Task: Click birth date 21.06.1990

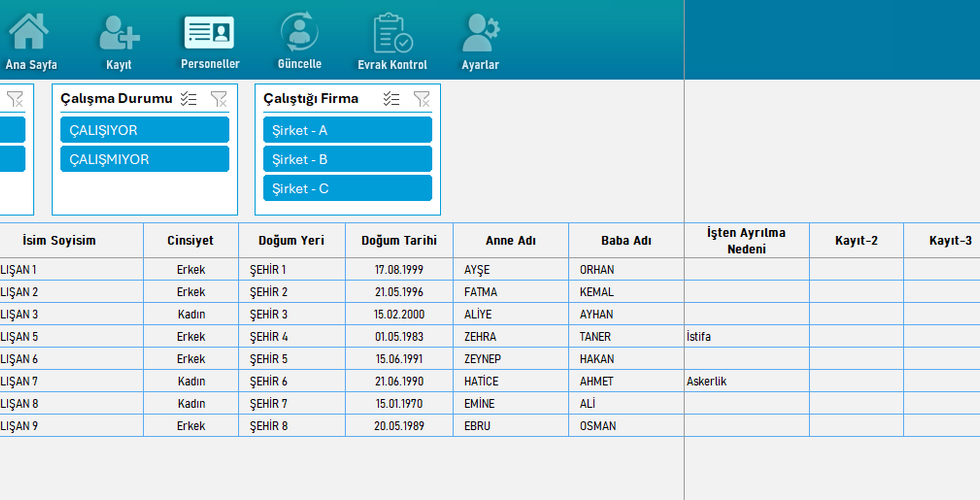Action: click(x=399, y=381)
